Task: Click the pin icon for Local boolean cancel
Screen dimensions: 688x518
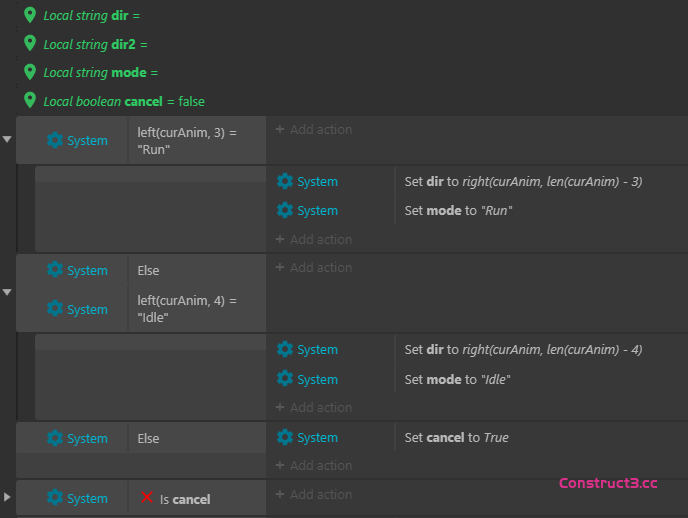Action: (x=30, y=101)
